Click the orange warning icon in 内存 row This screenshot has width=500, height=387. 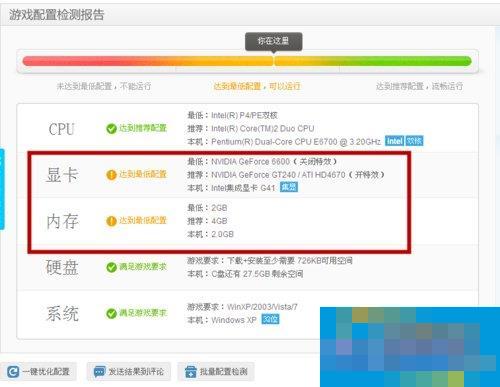[111, 221]
